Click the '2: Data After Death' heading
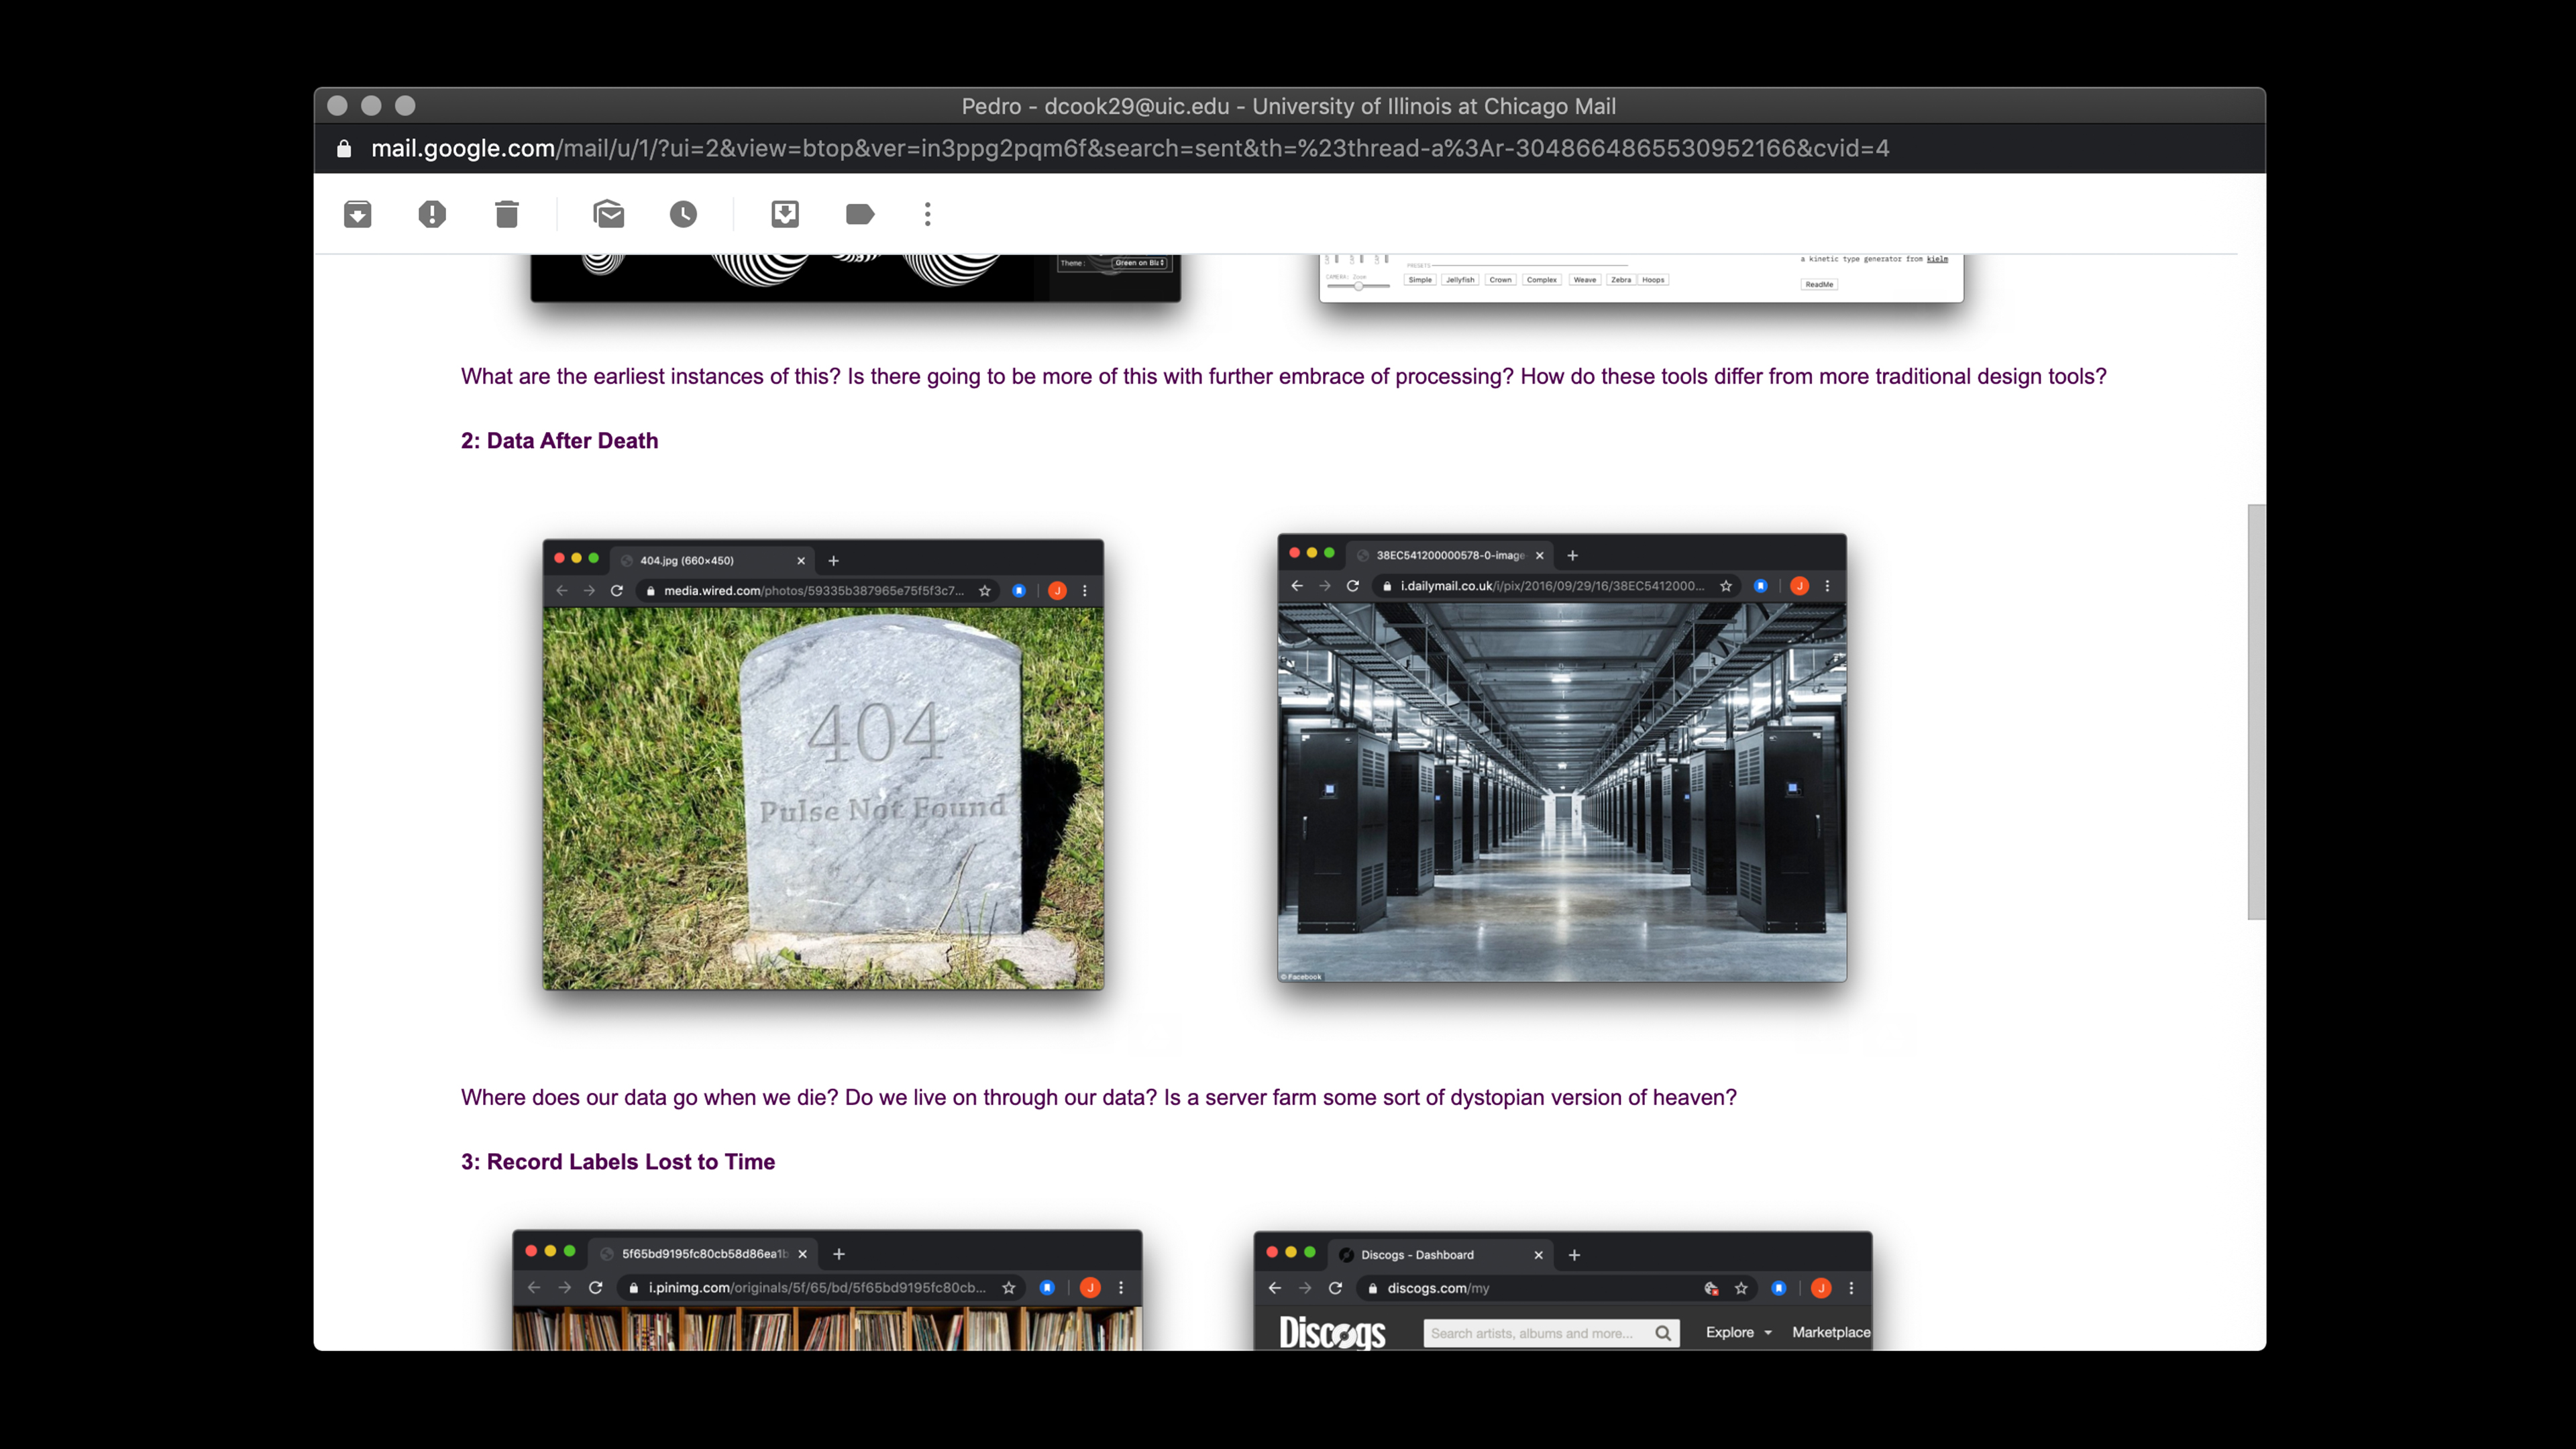 559,441
